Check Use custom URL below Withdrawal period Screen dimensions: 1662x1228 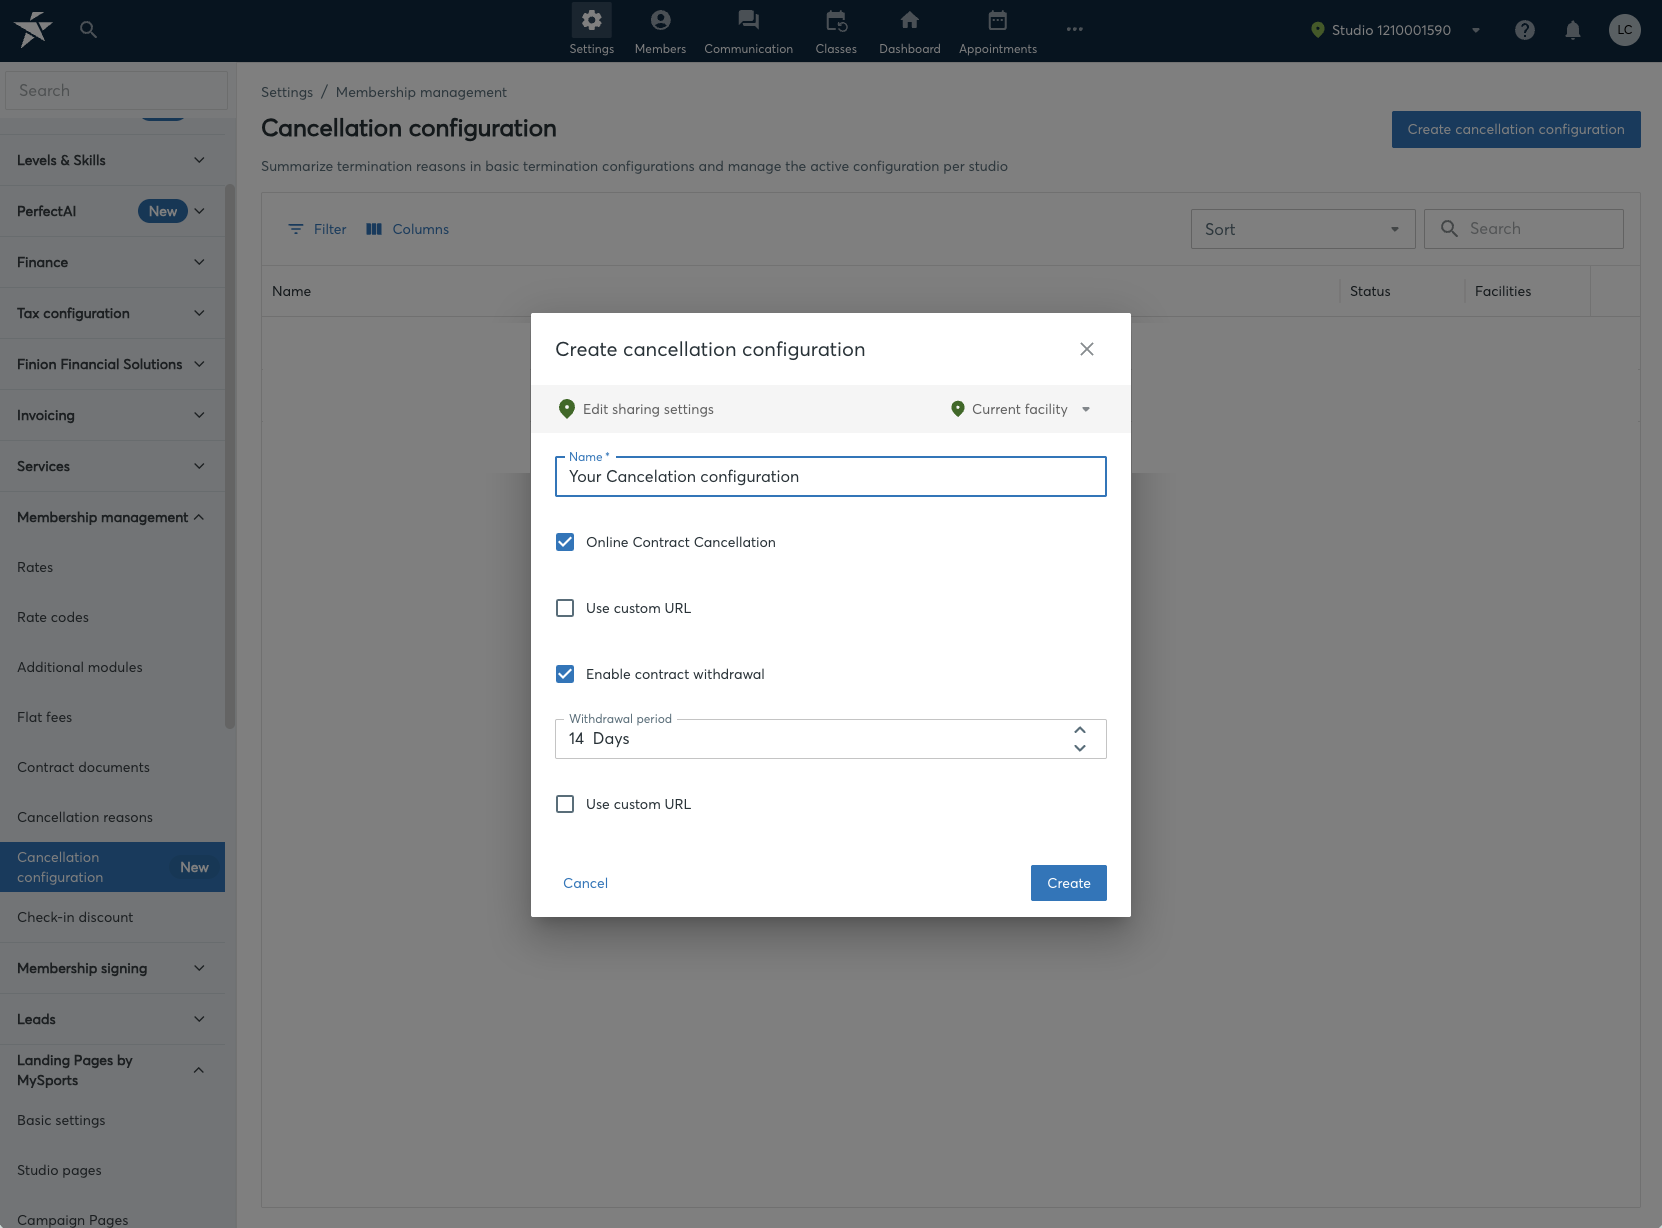(x=565, y=804)
